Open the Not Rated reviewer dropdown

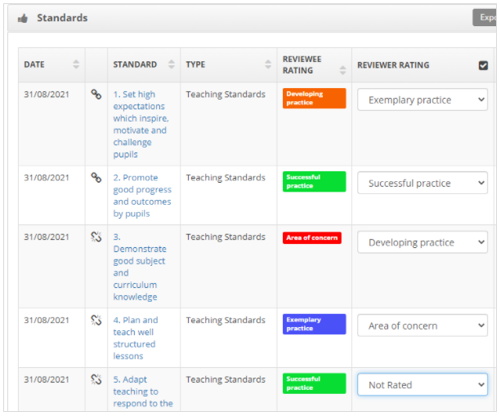pyautogui.click(x=422, y=385)
